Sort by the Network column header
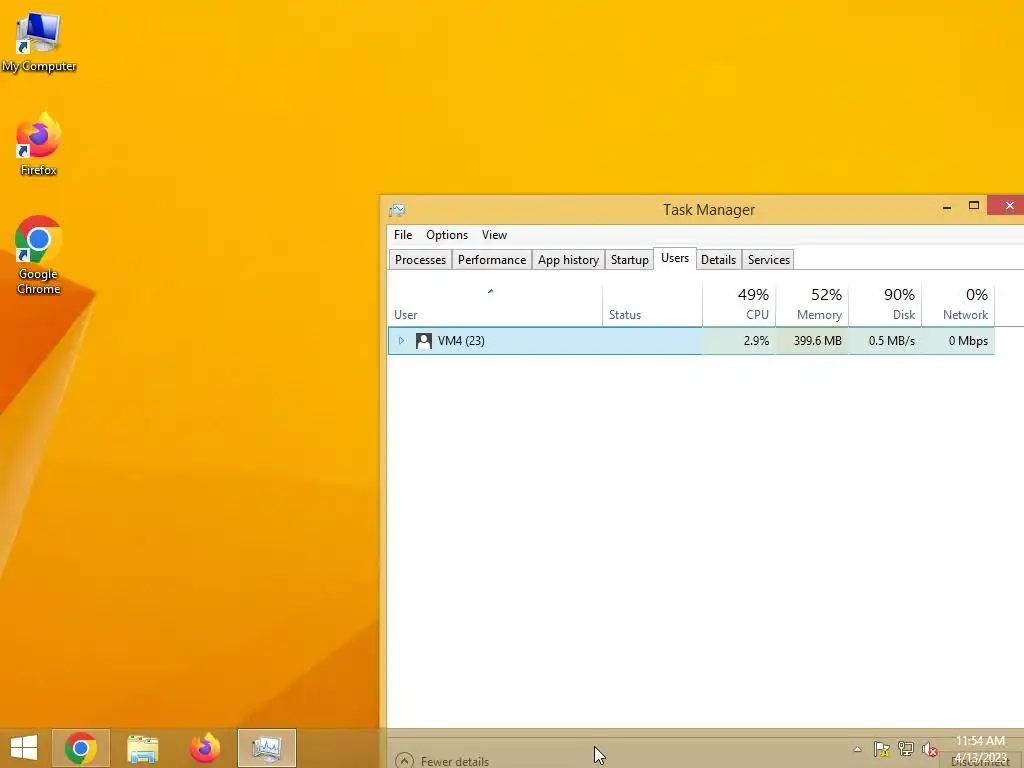Screen dimensions: 1024x768 [x=958, y=306]
